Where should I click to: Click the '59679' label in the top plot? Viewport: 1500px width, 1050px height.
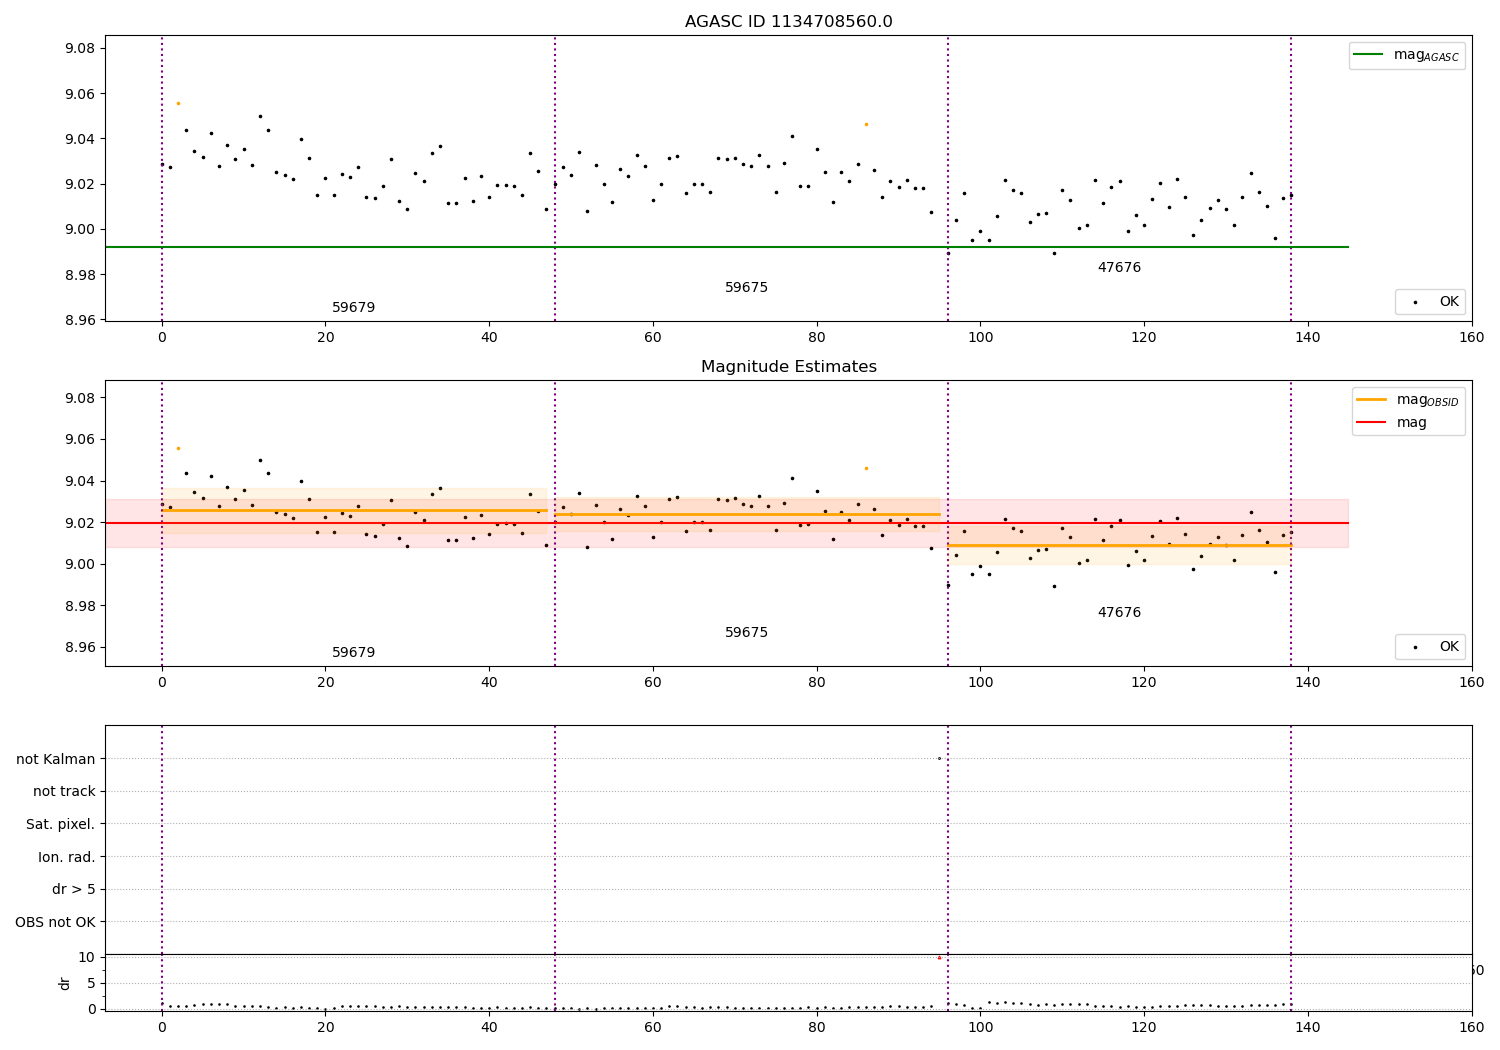point(353,308)
